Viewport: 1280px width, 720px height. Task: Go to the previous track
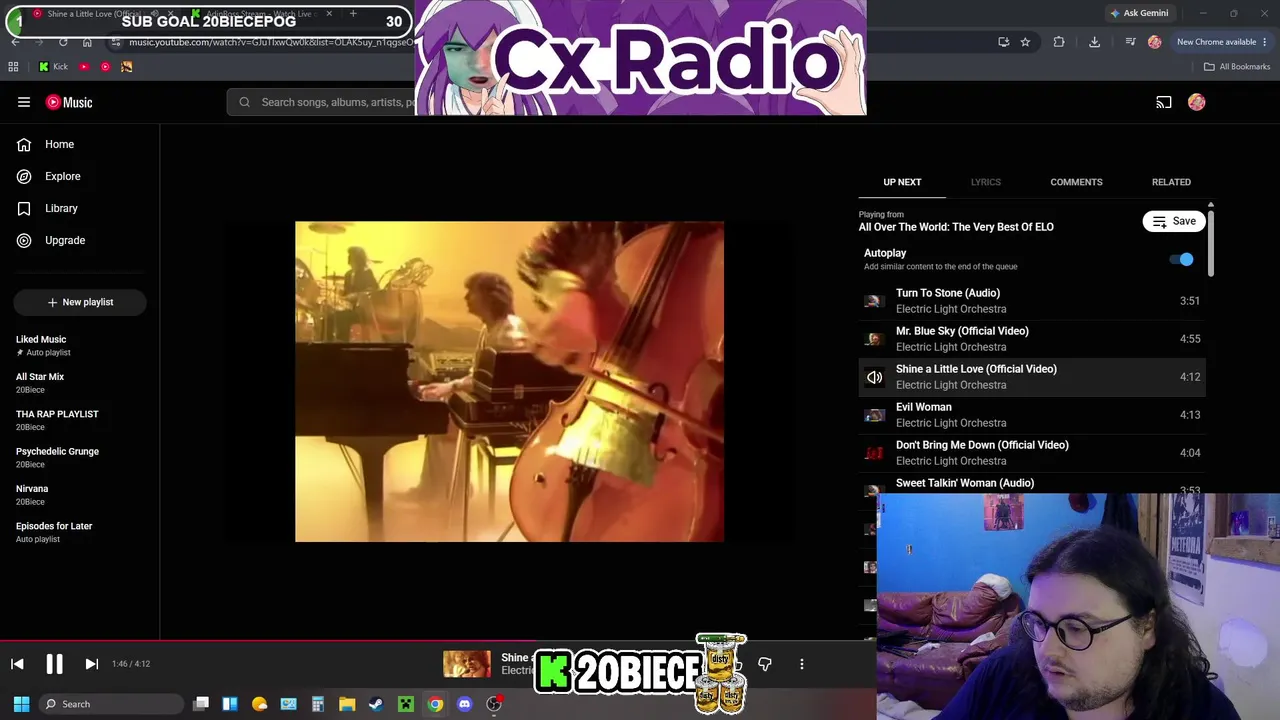coord(17,664)
